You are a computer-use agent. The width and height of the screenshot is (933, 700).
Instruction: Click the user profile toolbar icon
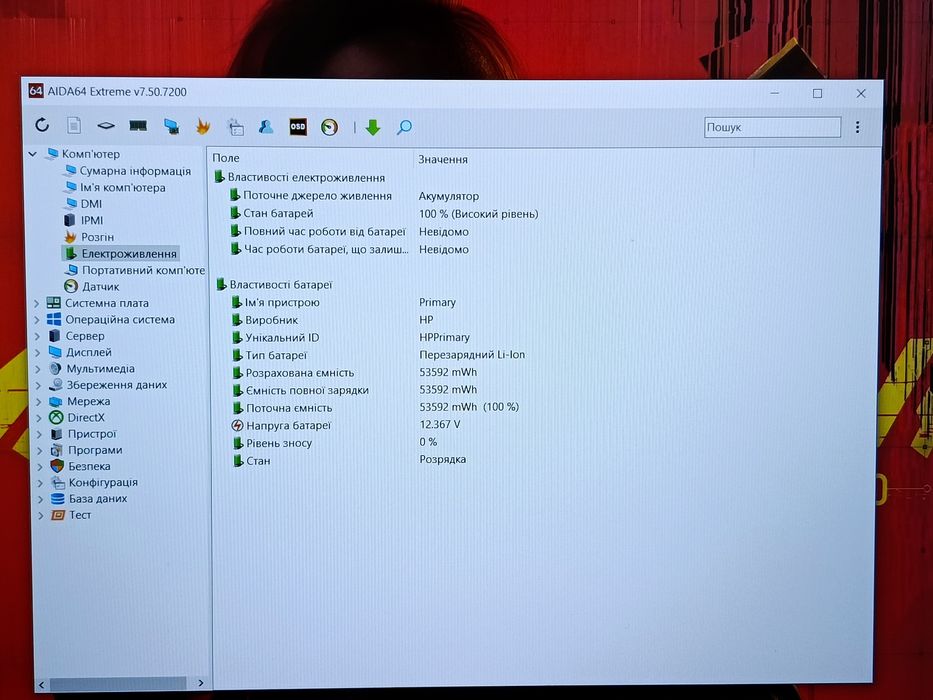(x=266, y=126)
